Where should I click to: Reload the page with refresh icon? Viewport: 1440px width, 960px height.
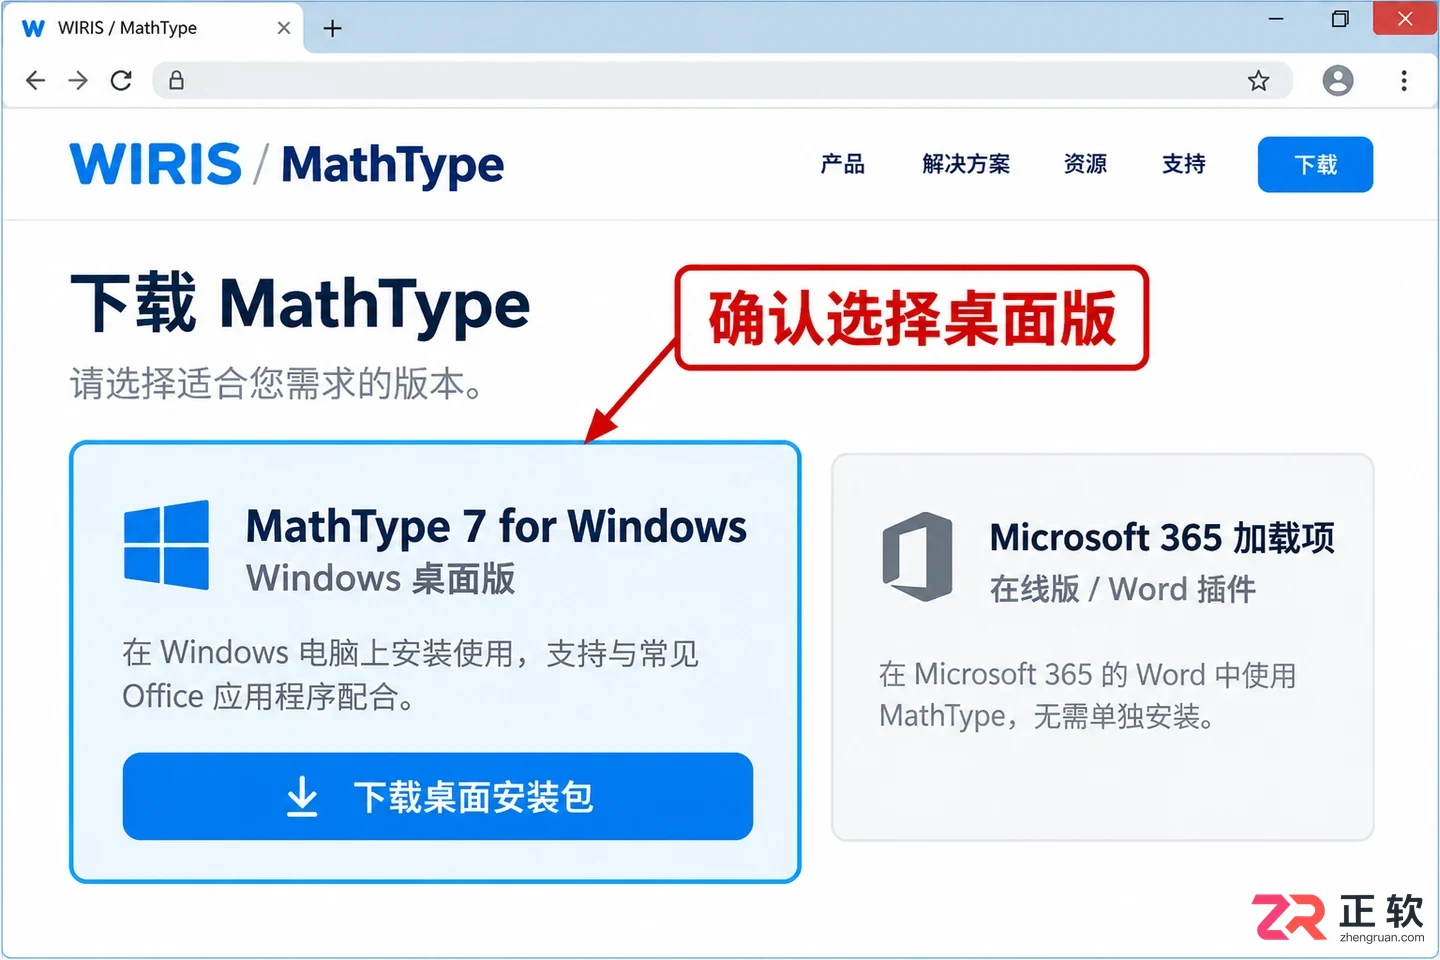(x=121, y=80)
